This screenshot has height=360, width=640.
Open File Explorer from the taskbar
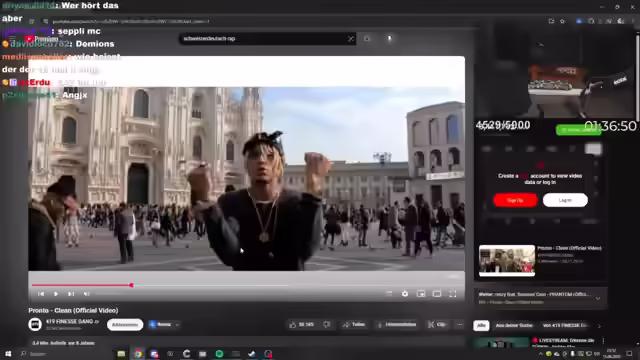click(x=121, y=354)
